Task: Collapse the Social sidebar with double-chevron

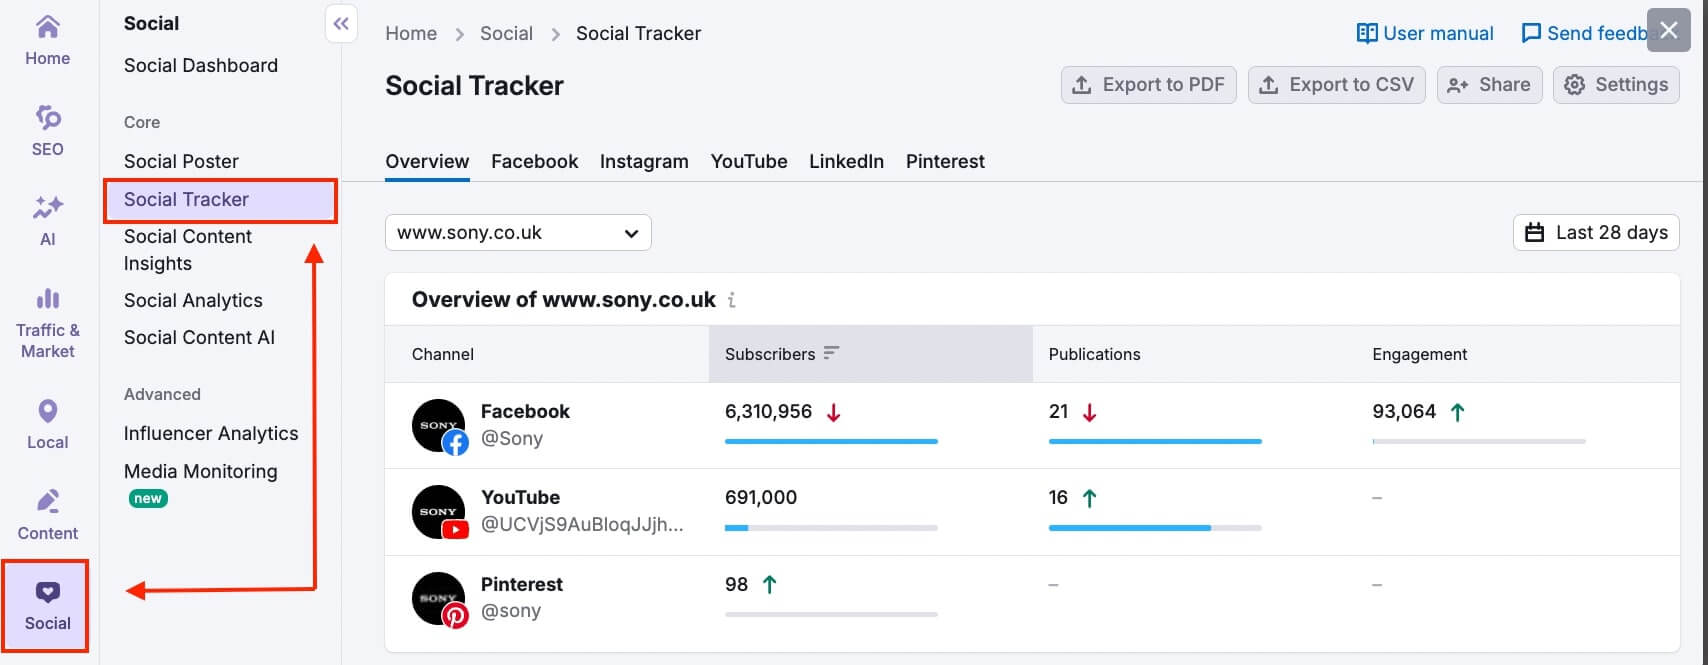Action: pos(341,24)
